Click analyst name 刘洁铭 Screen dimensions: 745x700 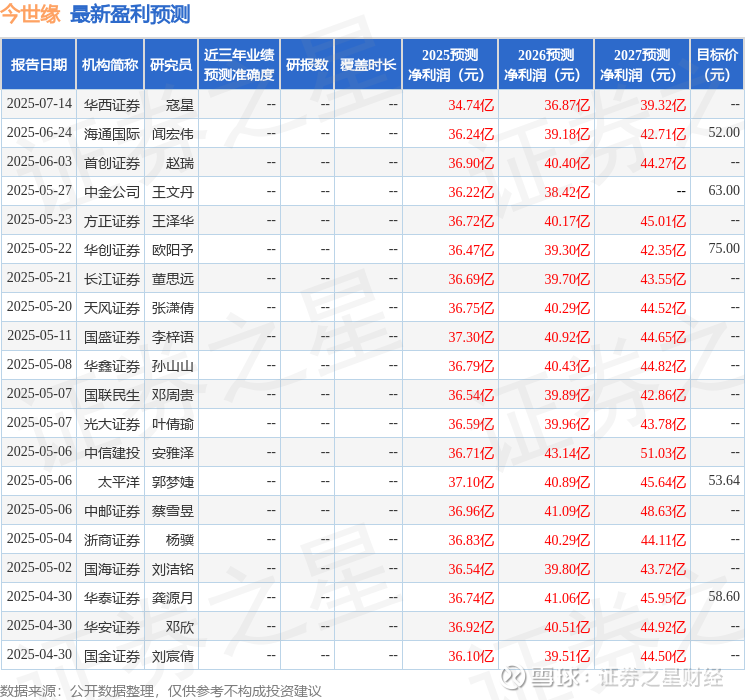173,569
